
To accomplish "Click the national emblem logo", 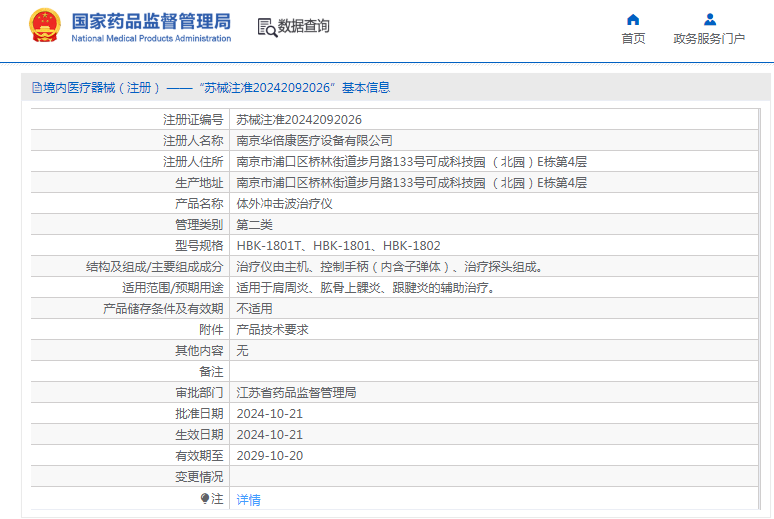I will coord(45,26).
